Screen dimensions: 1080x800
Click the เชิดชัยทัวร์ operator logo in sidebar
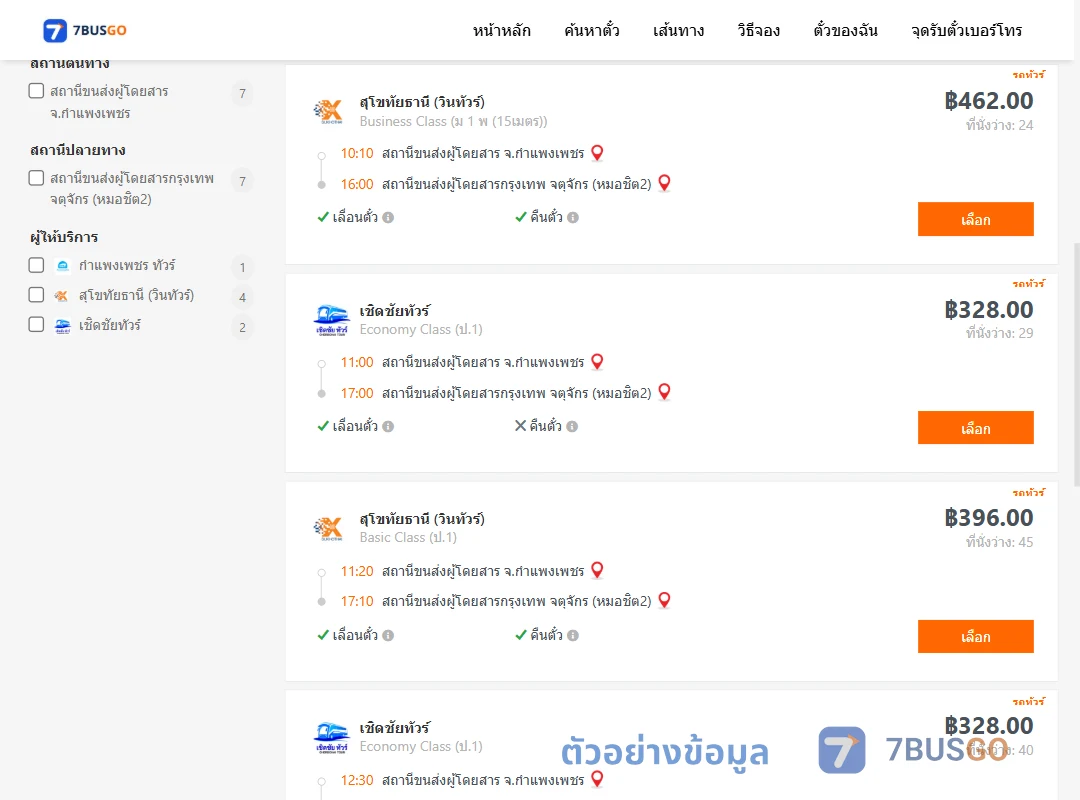tap(63, 325)
